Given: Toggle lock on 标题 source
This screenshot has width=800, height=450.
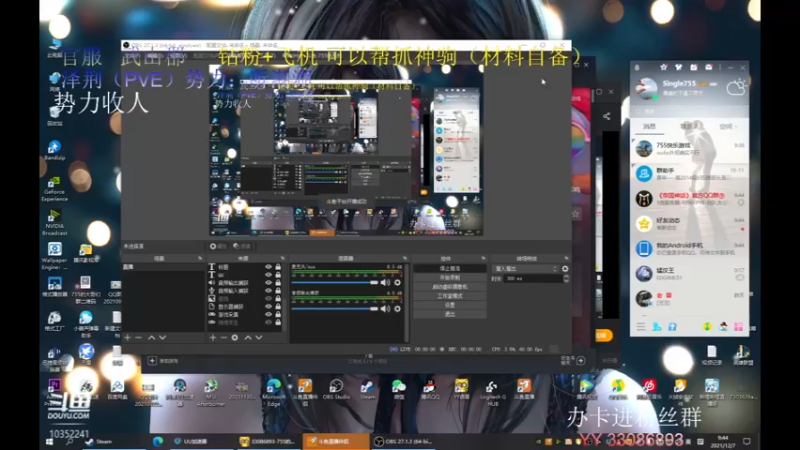Looking at the screenshot, I should pyautogui.click(x=278, y=267).
